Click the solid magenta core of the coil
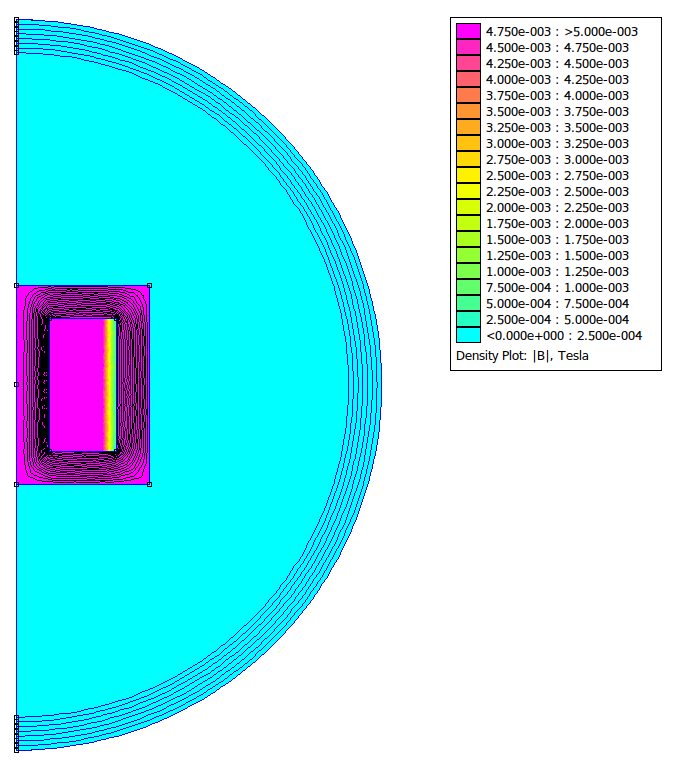 pos(77,384)
